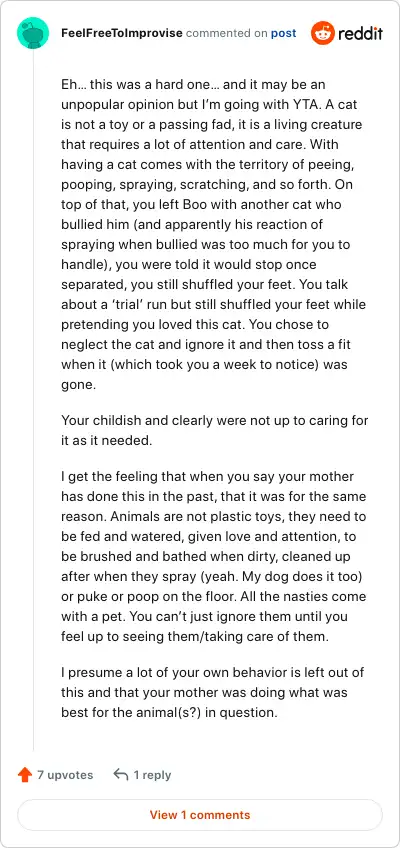
Task: Click the "View 1 comments" button
Action: (x=200, y=814)
